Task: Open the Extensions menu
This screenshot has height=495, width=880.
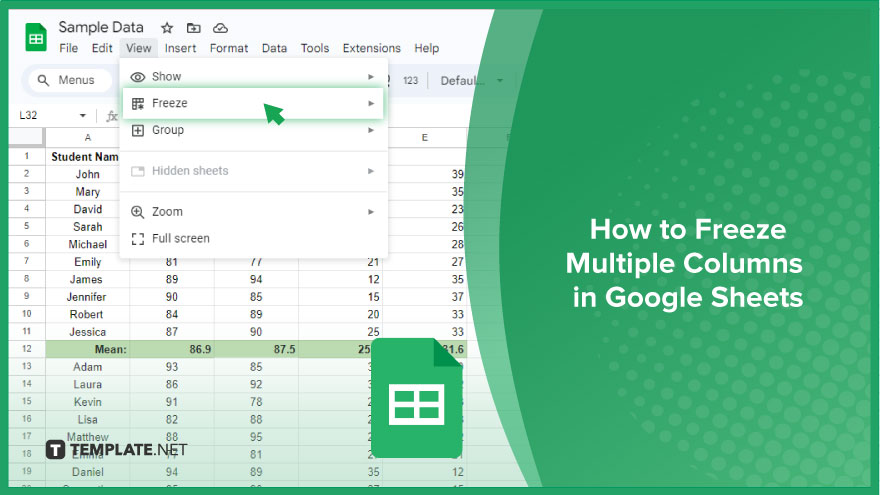Action: (x=372, y=48)
